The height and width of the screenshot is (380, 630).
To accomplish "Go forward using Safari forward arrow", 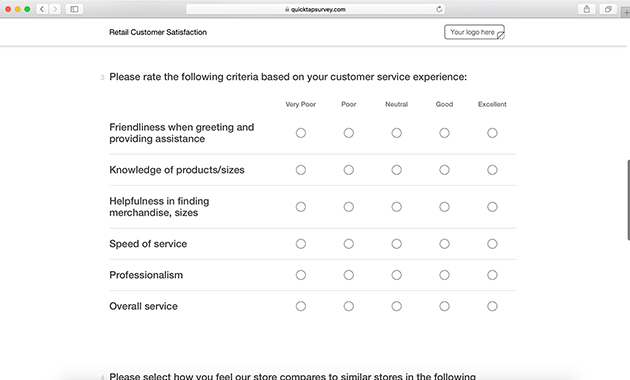I will click(55, 9).
